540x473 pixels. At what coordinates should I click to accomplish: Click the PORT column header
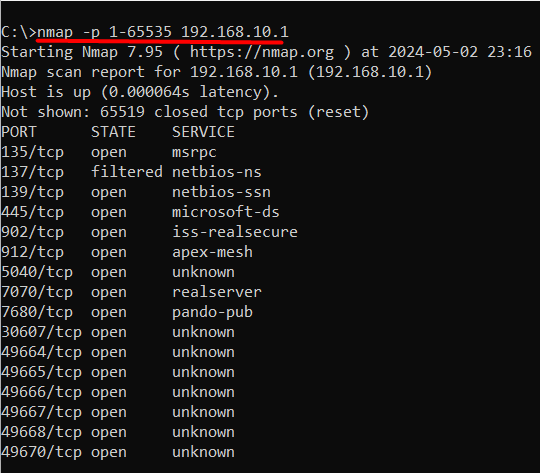19,132
